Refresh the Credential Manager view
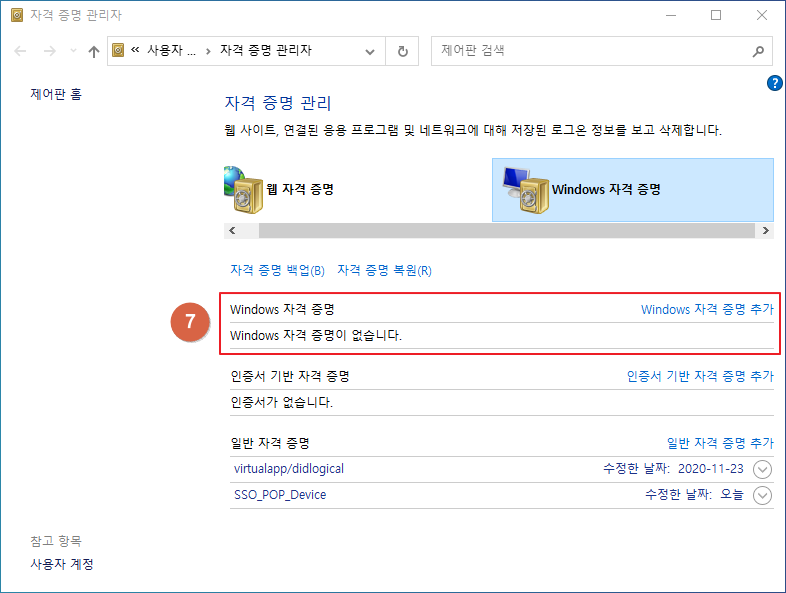This screenshot has height=593, width=786. [x=403, y=51]
